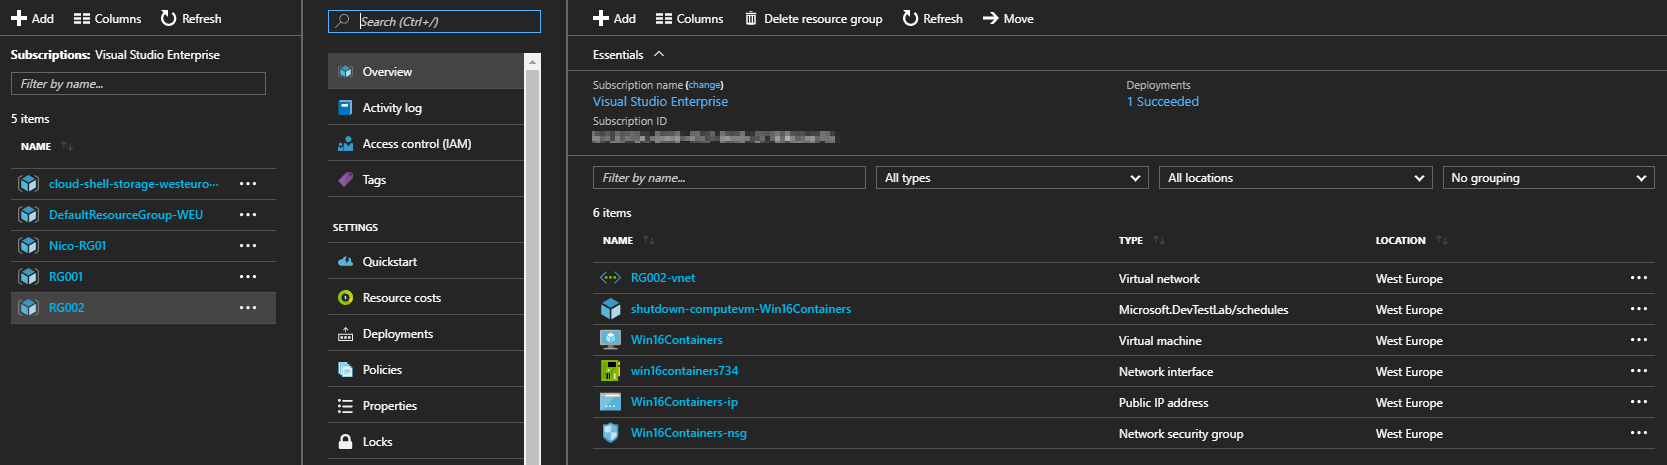
Task: Click the Win16Containers virtual machine icon
Action: pos(610,340)
